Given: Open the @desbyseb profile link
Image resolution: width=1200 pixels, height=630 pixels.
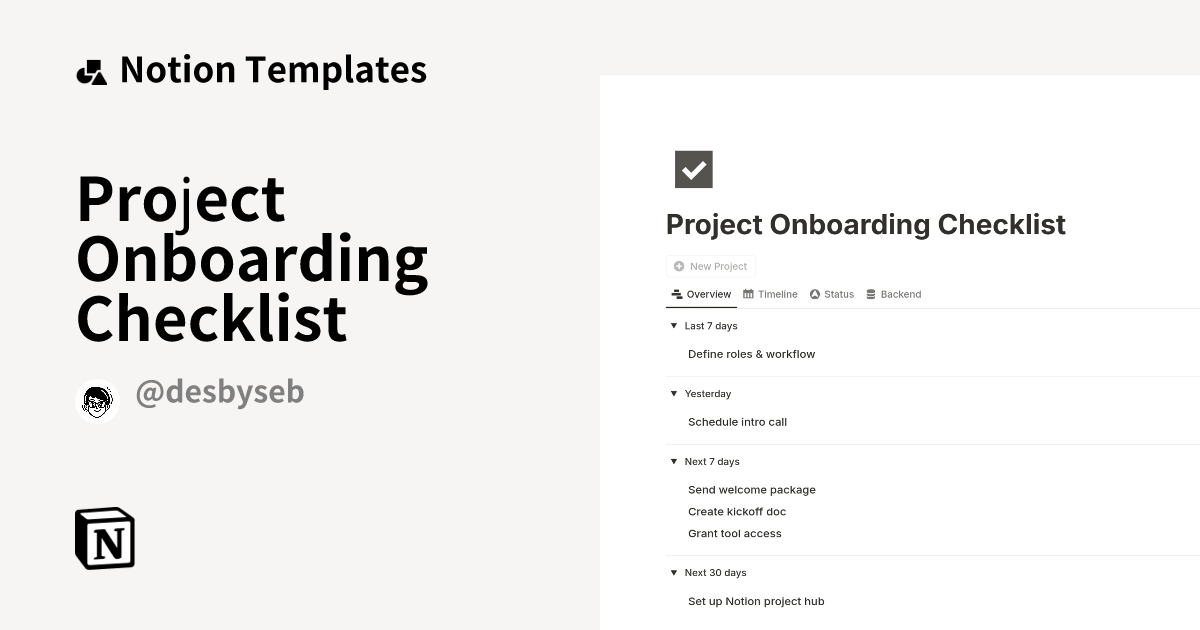Looking at the screenshot, I should pyautogui.click(x=220, y=392).
